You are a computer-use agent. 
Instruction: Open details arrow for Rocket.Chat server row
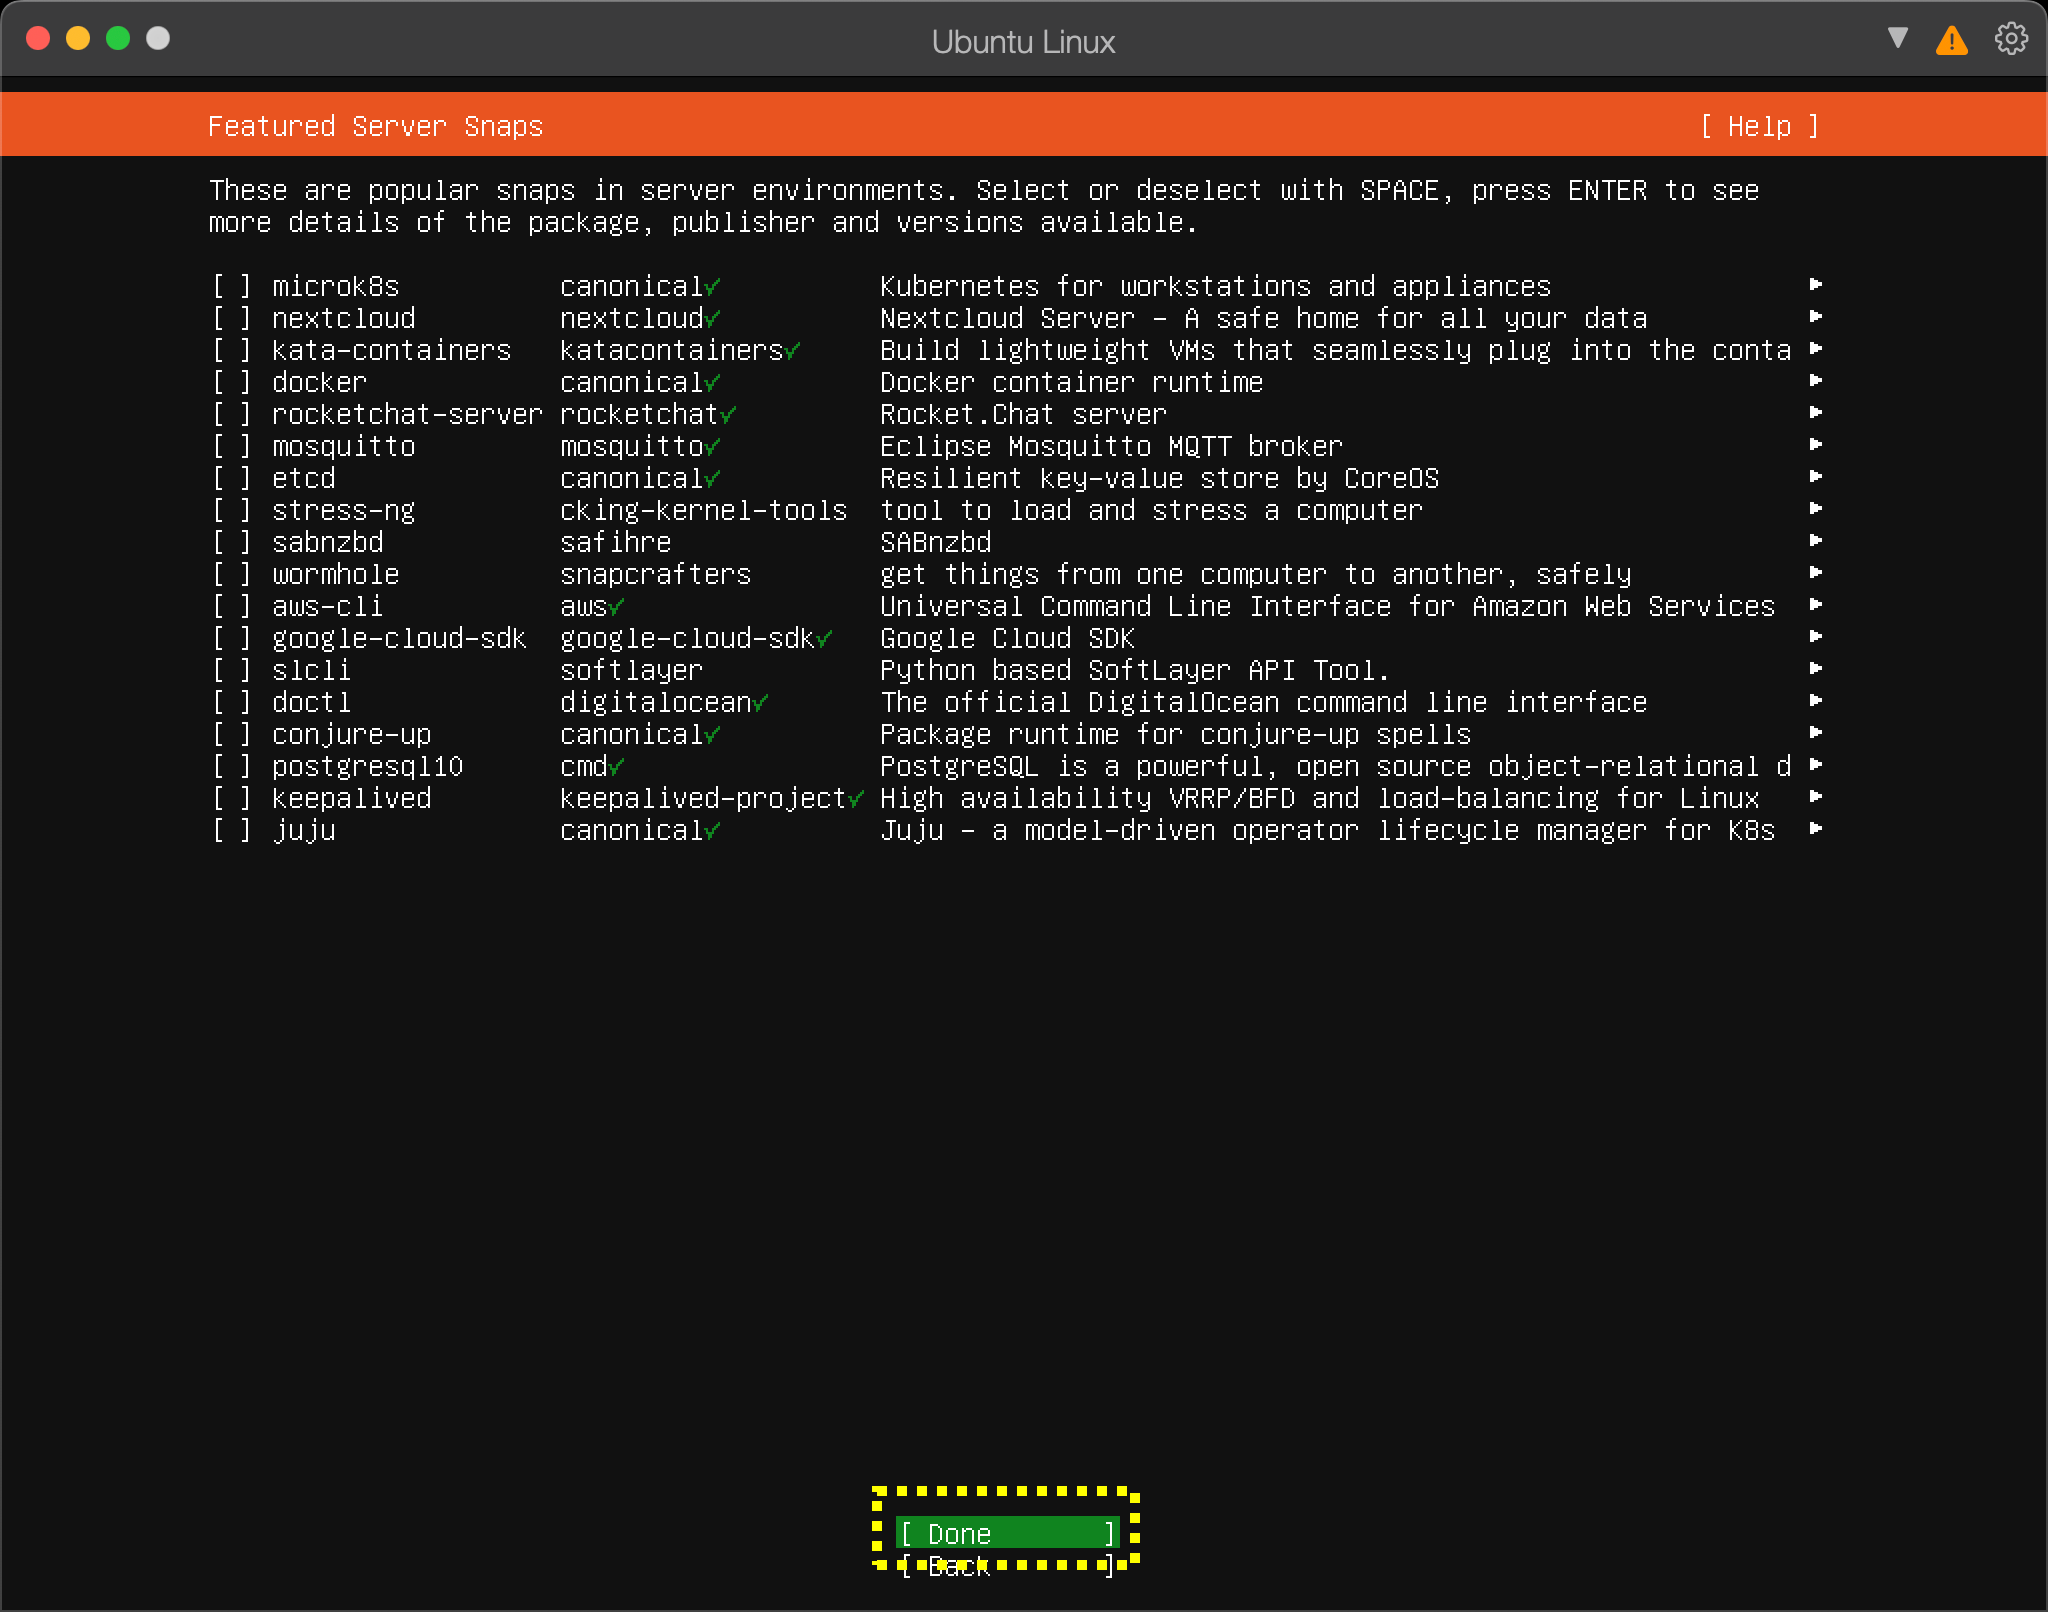coord(1816,413)
